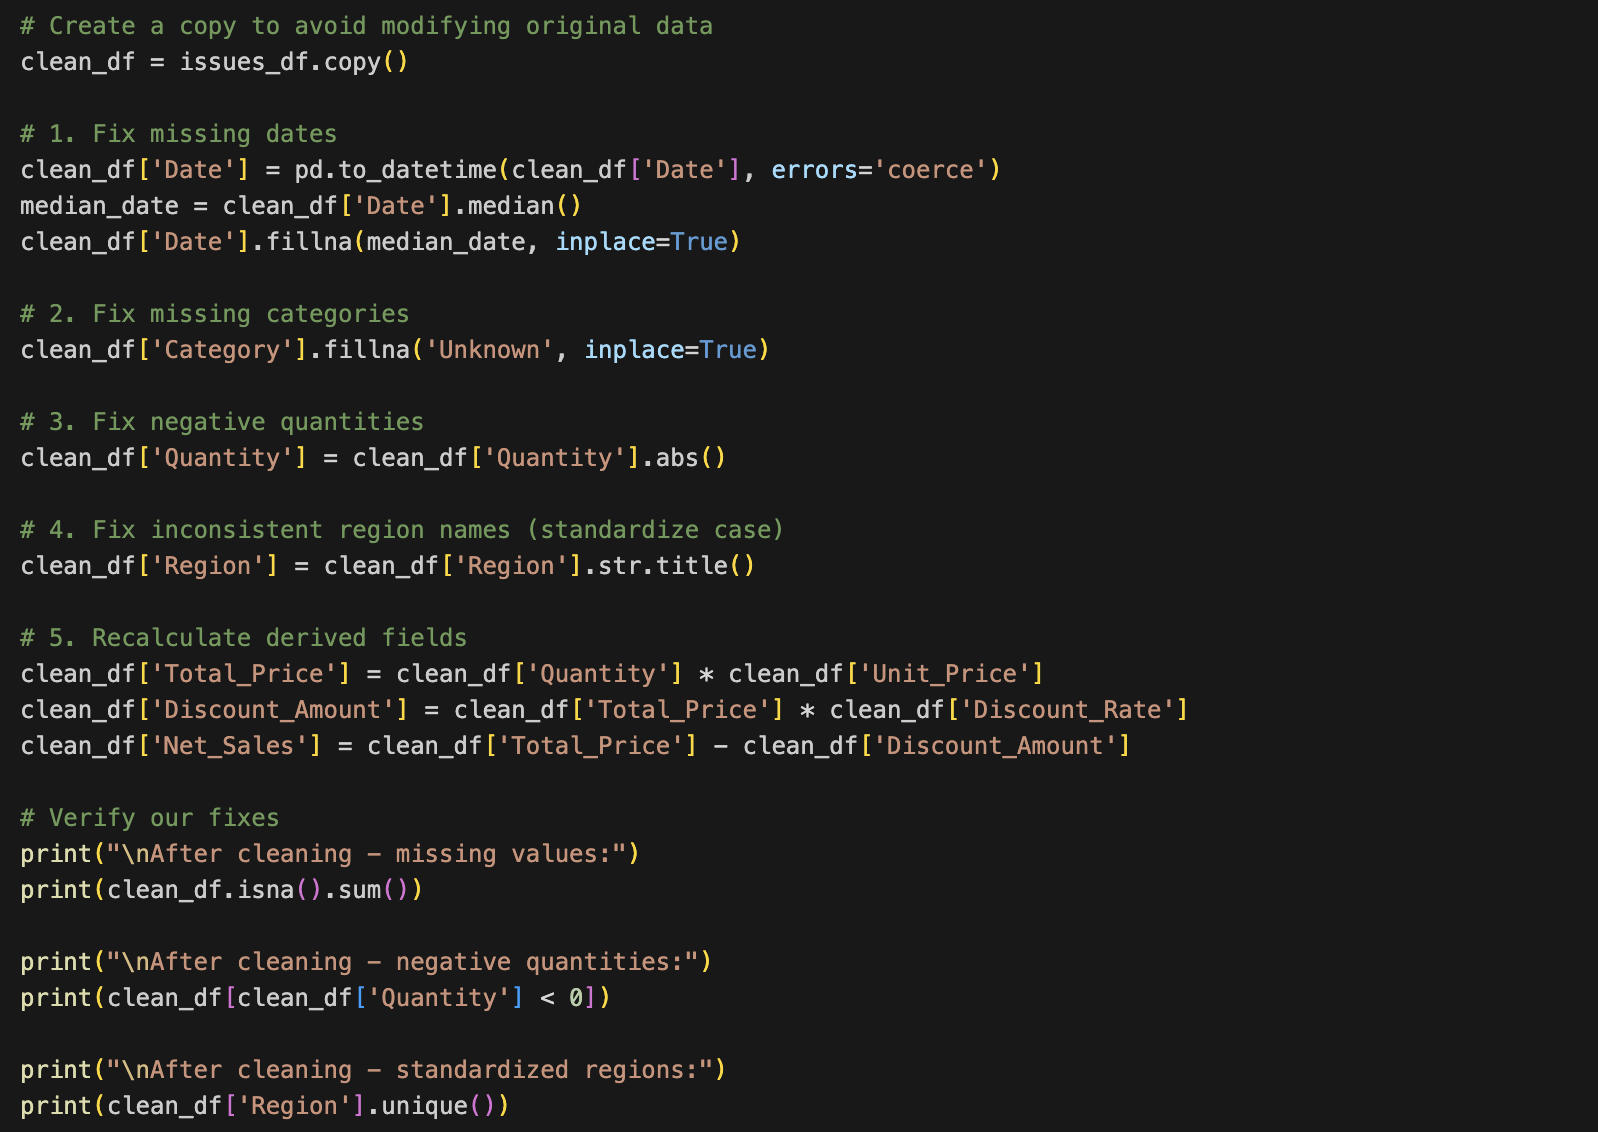Click the 'Unknown' string literal
This screenshot has width=1598, height=1132.
pos(489,350)
